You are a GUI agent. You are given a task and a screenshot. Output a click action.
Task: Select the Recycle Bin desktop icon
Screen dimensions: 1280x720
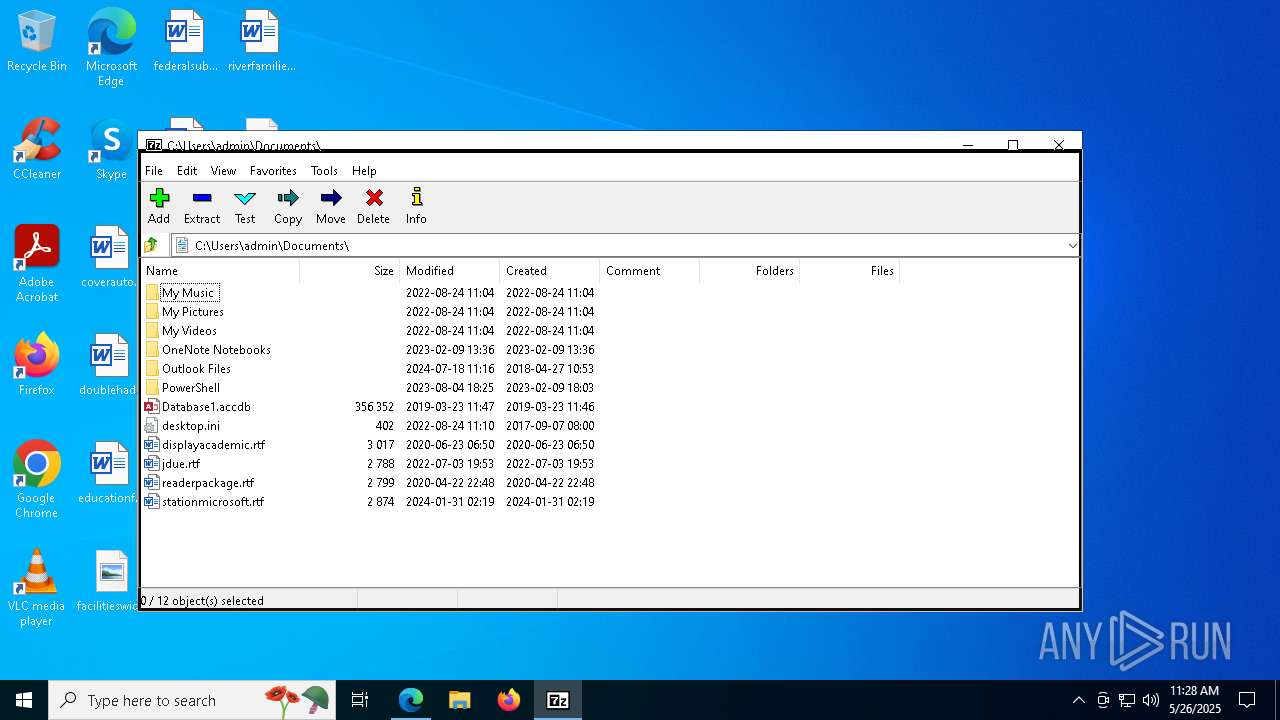[x=37, y=42]
